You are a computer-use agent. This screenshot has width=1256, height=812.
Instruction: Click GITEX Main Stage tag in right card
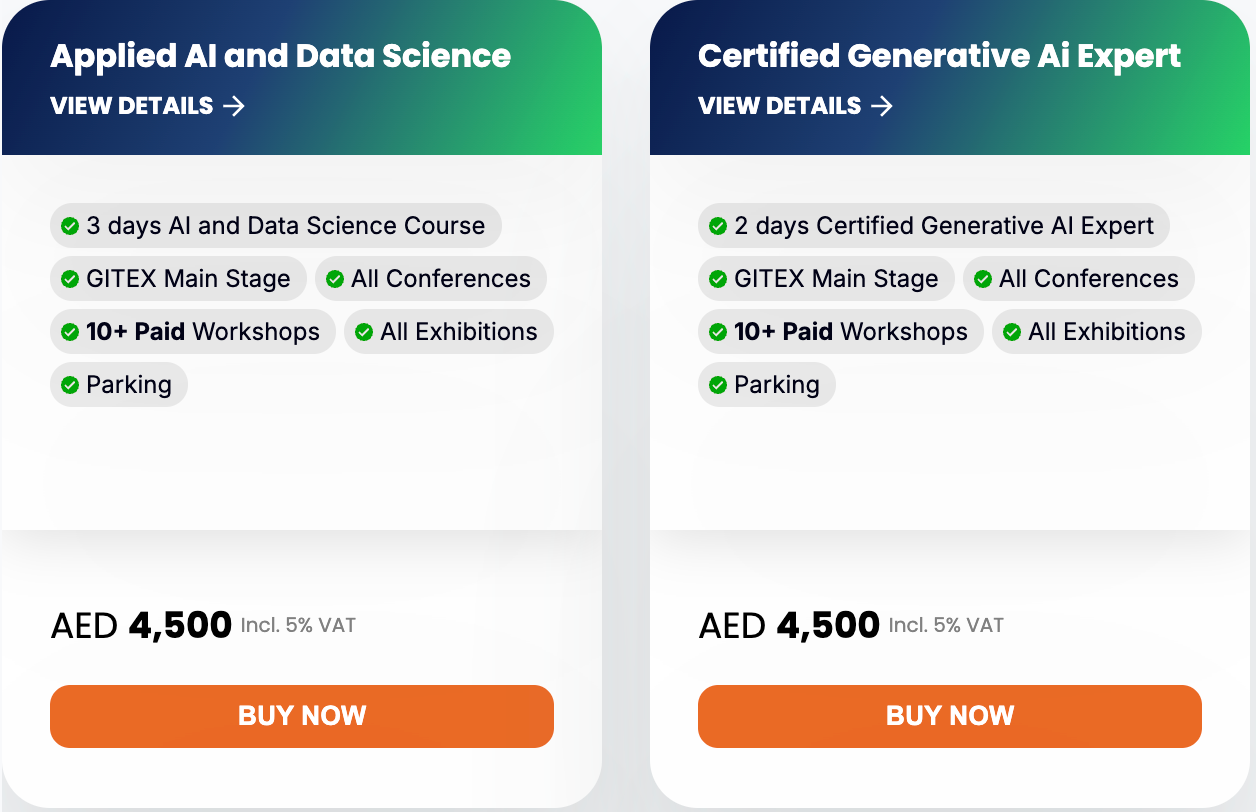point(826,279)
